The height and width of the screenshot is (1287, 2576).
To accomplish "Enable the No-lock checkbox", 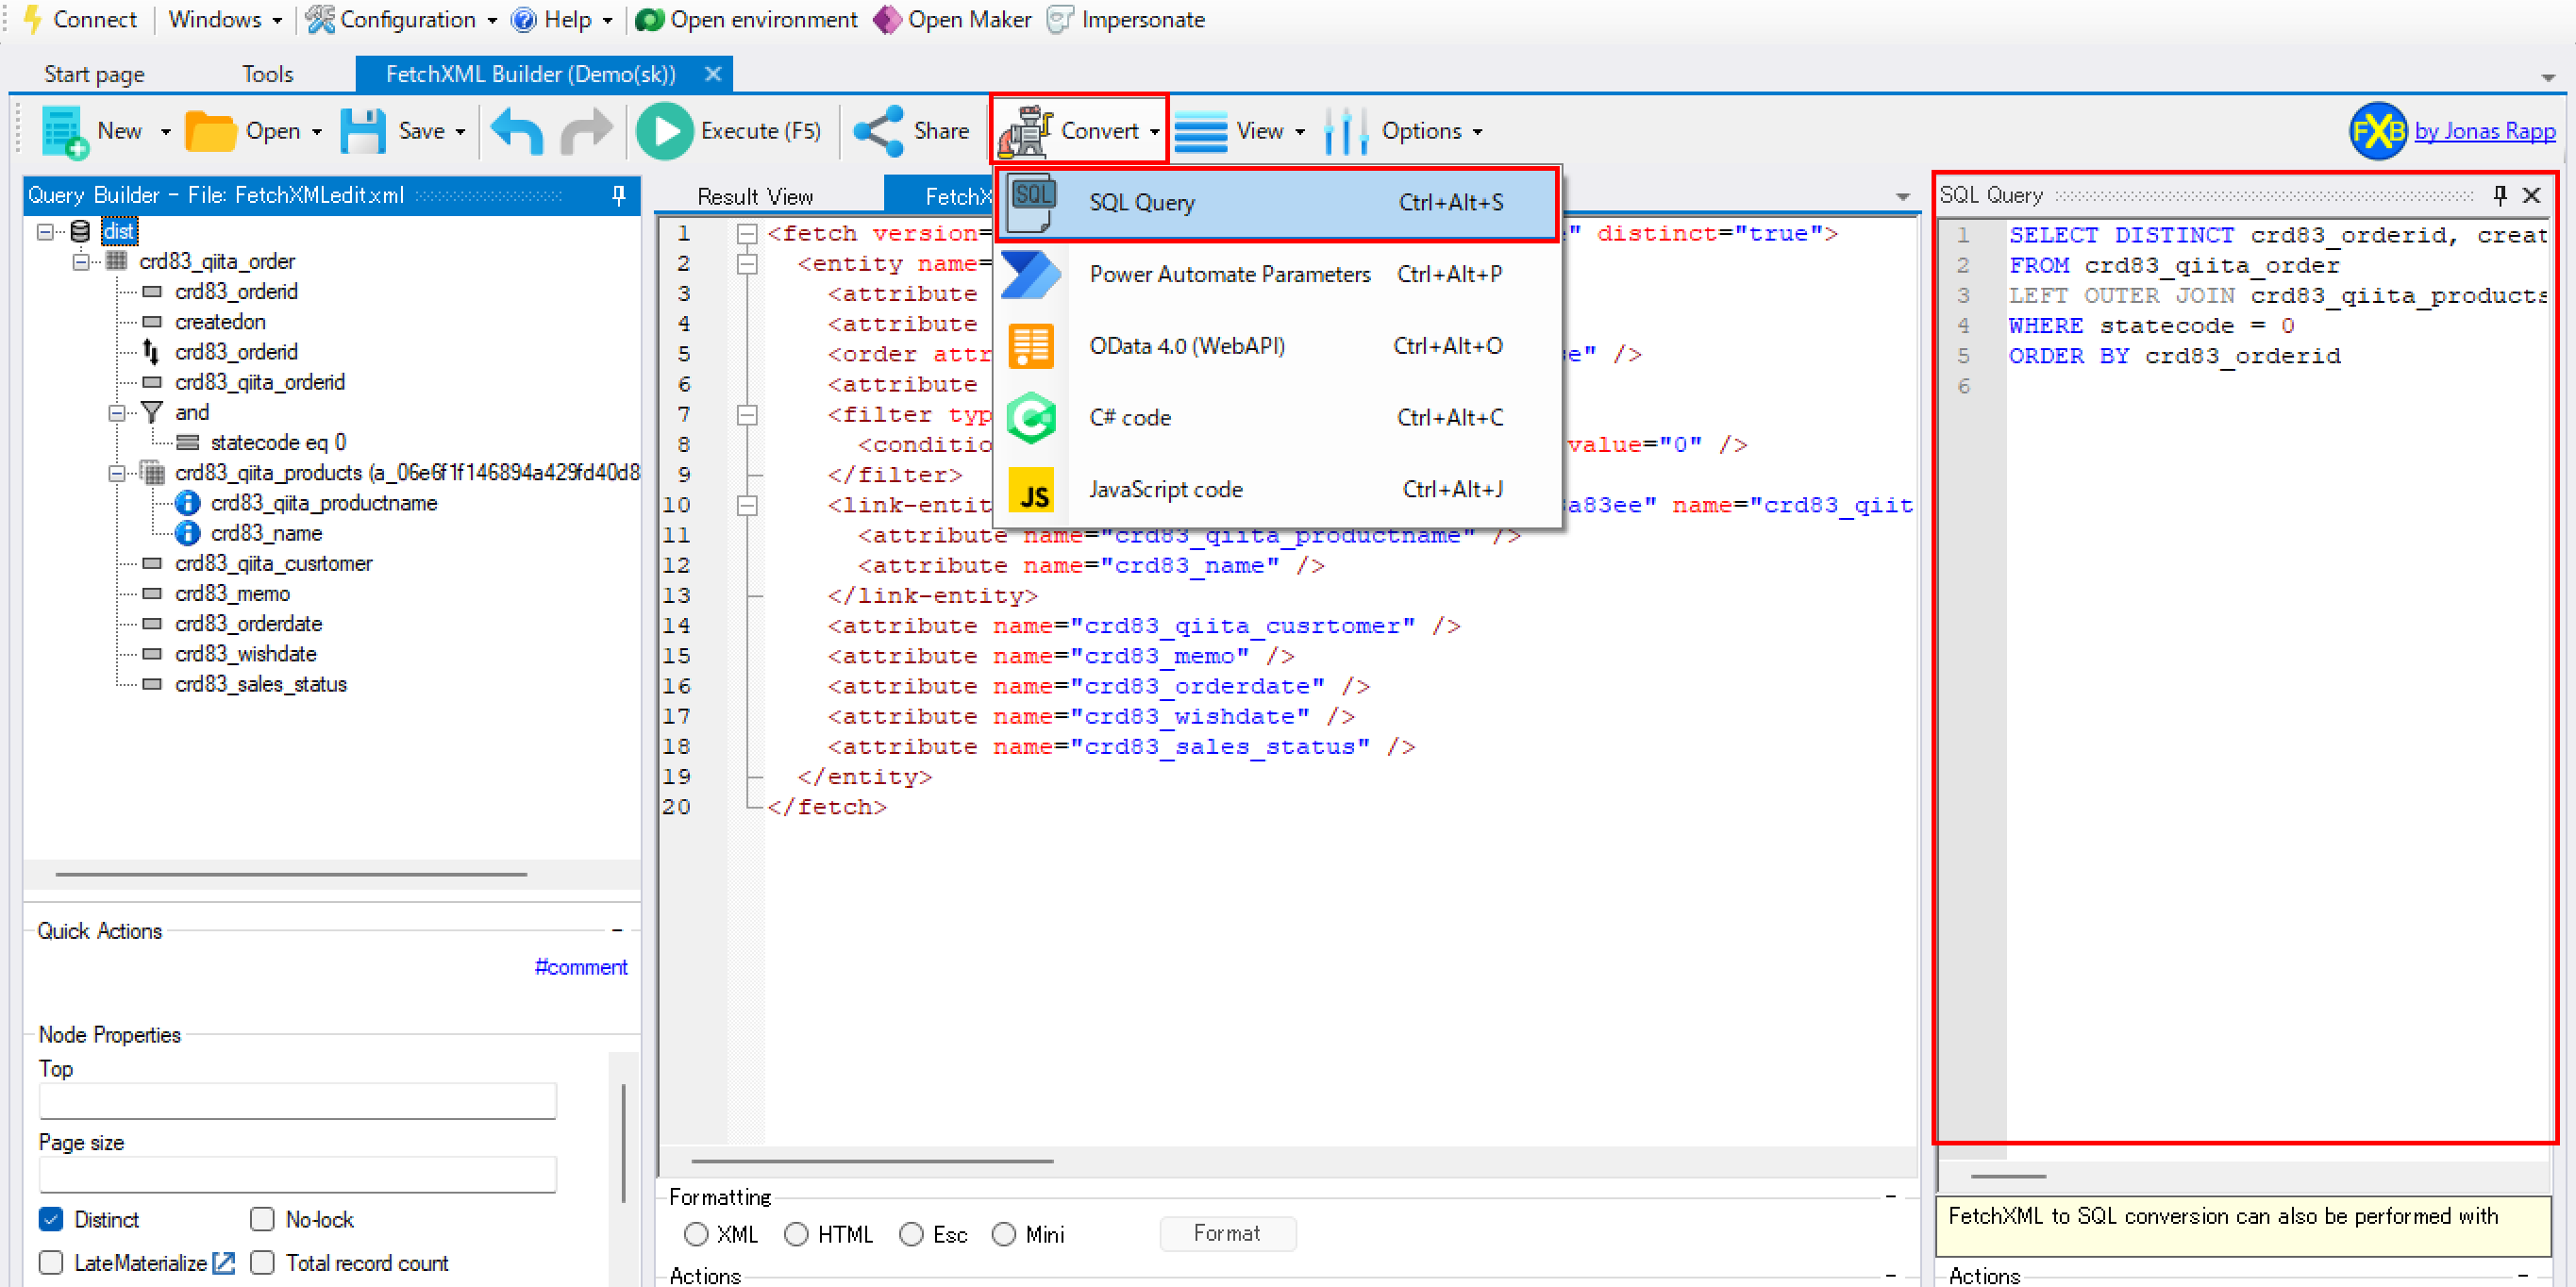I will click(x=262, y=1219).
